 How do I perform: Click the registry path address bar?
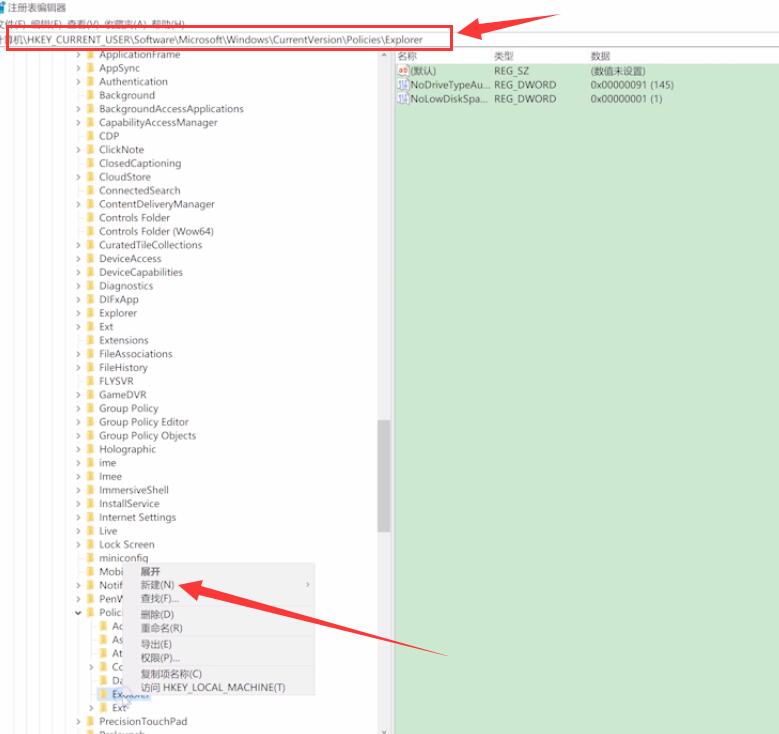[x=230, y=39]
